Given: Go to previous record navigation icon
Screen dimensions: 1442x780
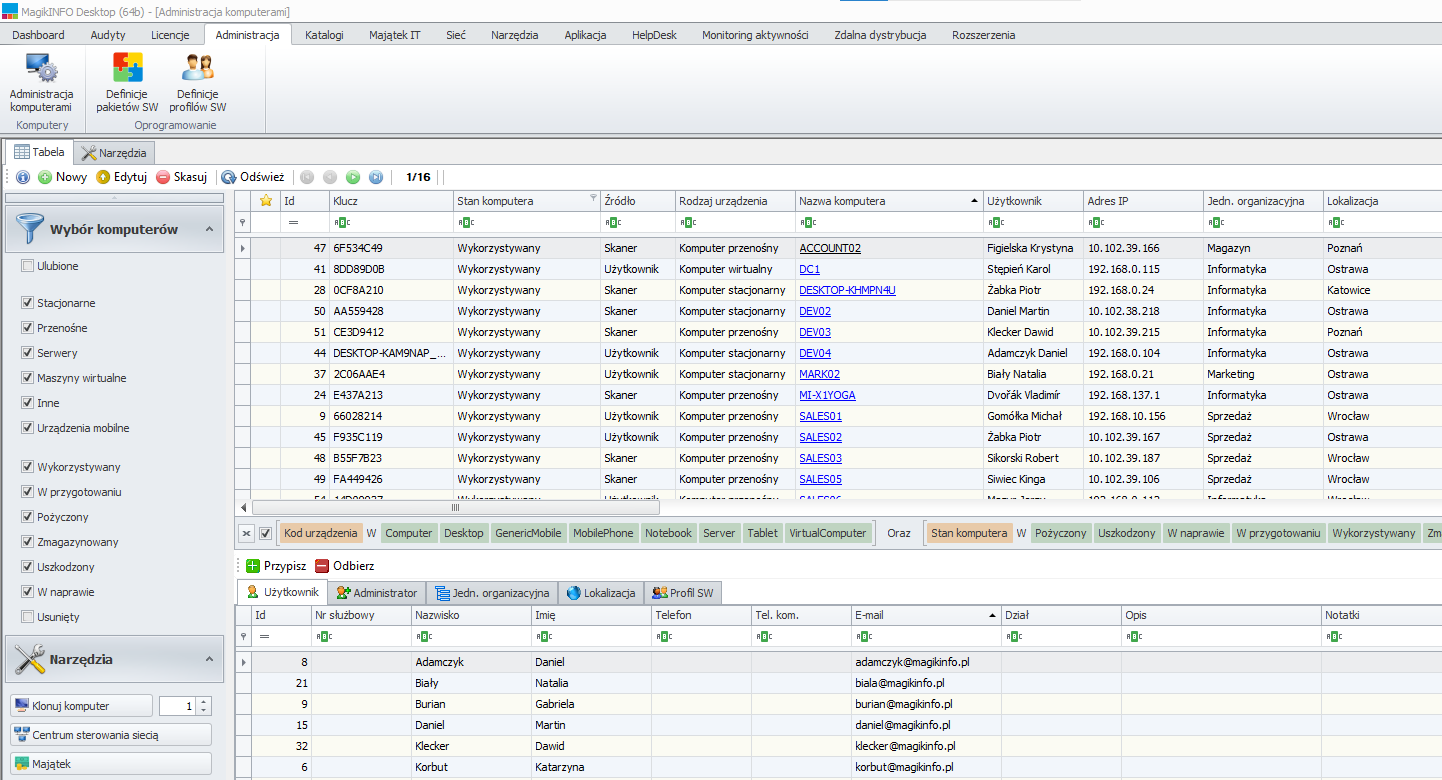Looking at the screenshot, I should [x=330, y=177].
